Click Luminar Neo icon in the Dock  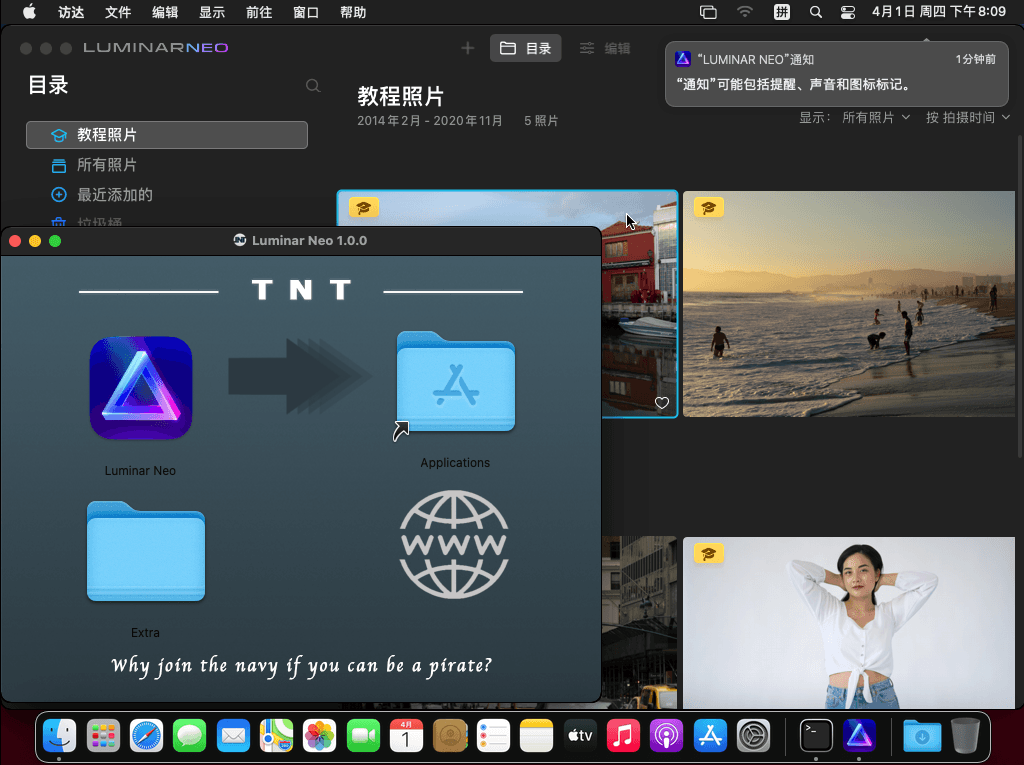click(x=859, y=736)
